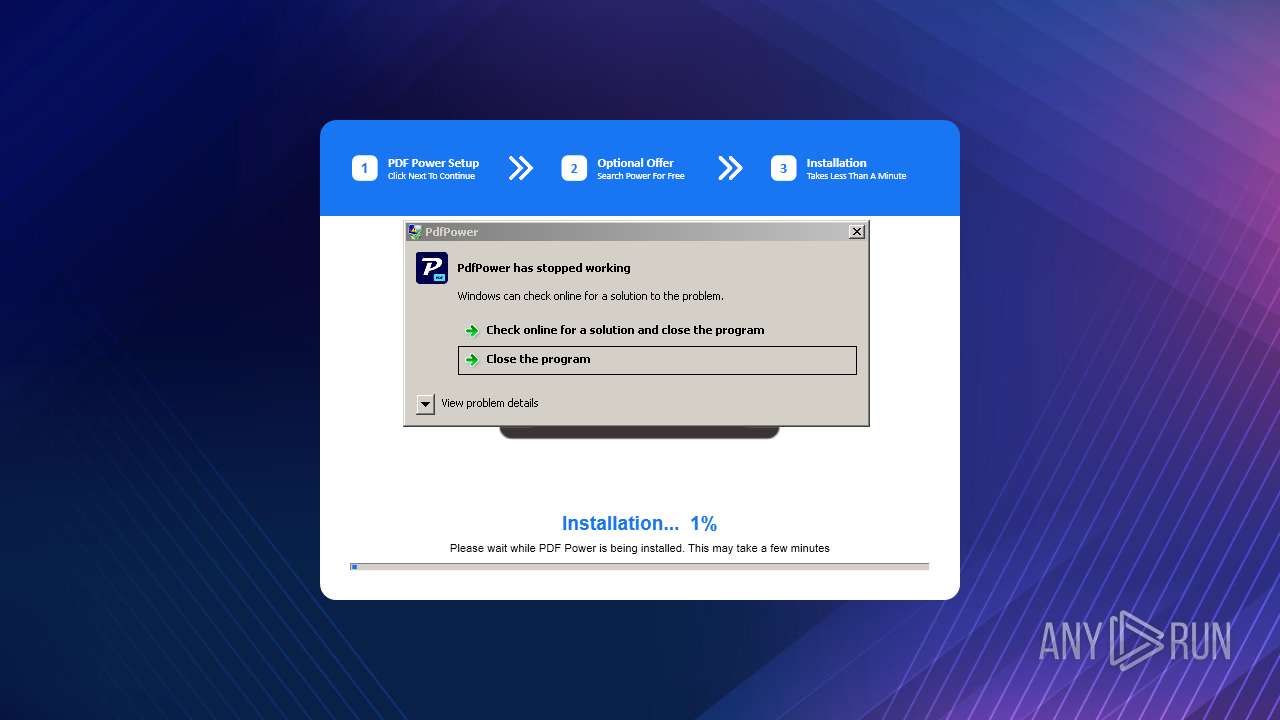
Task: Click 'Windows can check online' message text
Action: point(590,296)
